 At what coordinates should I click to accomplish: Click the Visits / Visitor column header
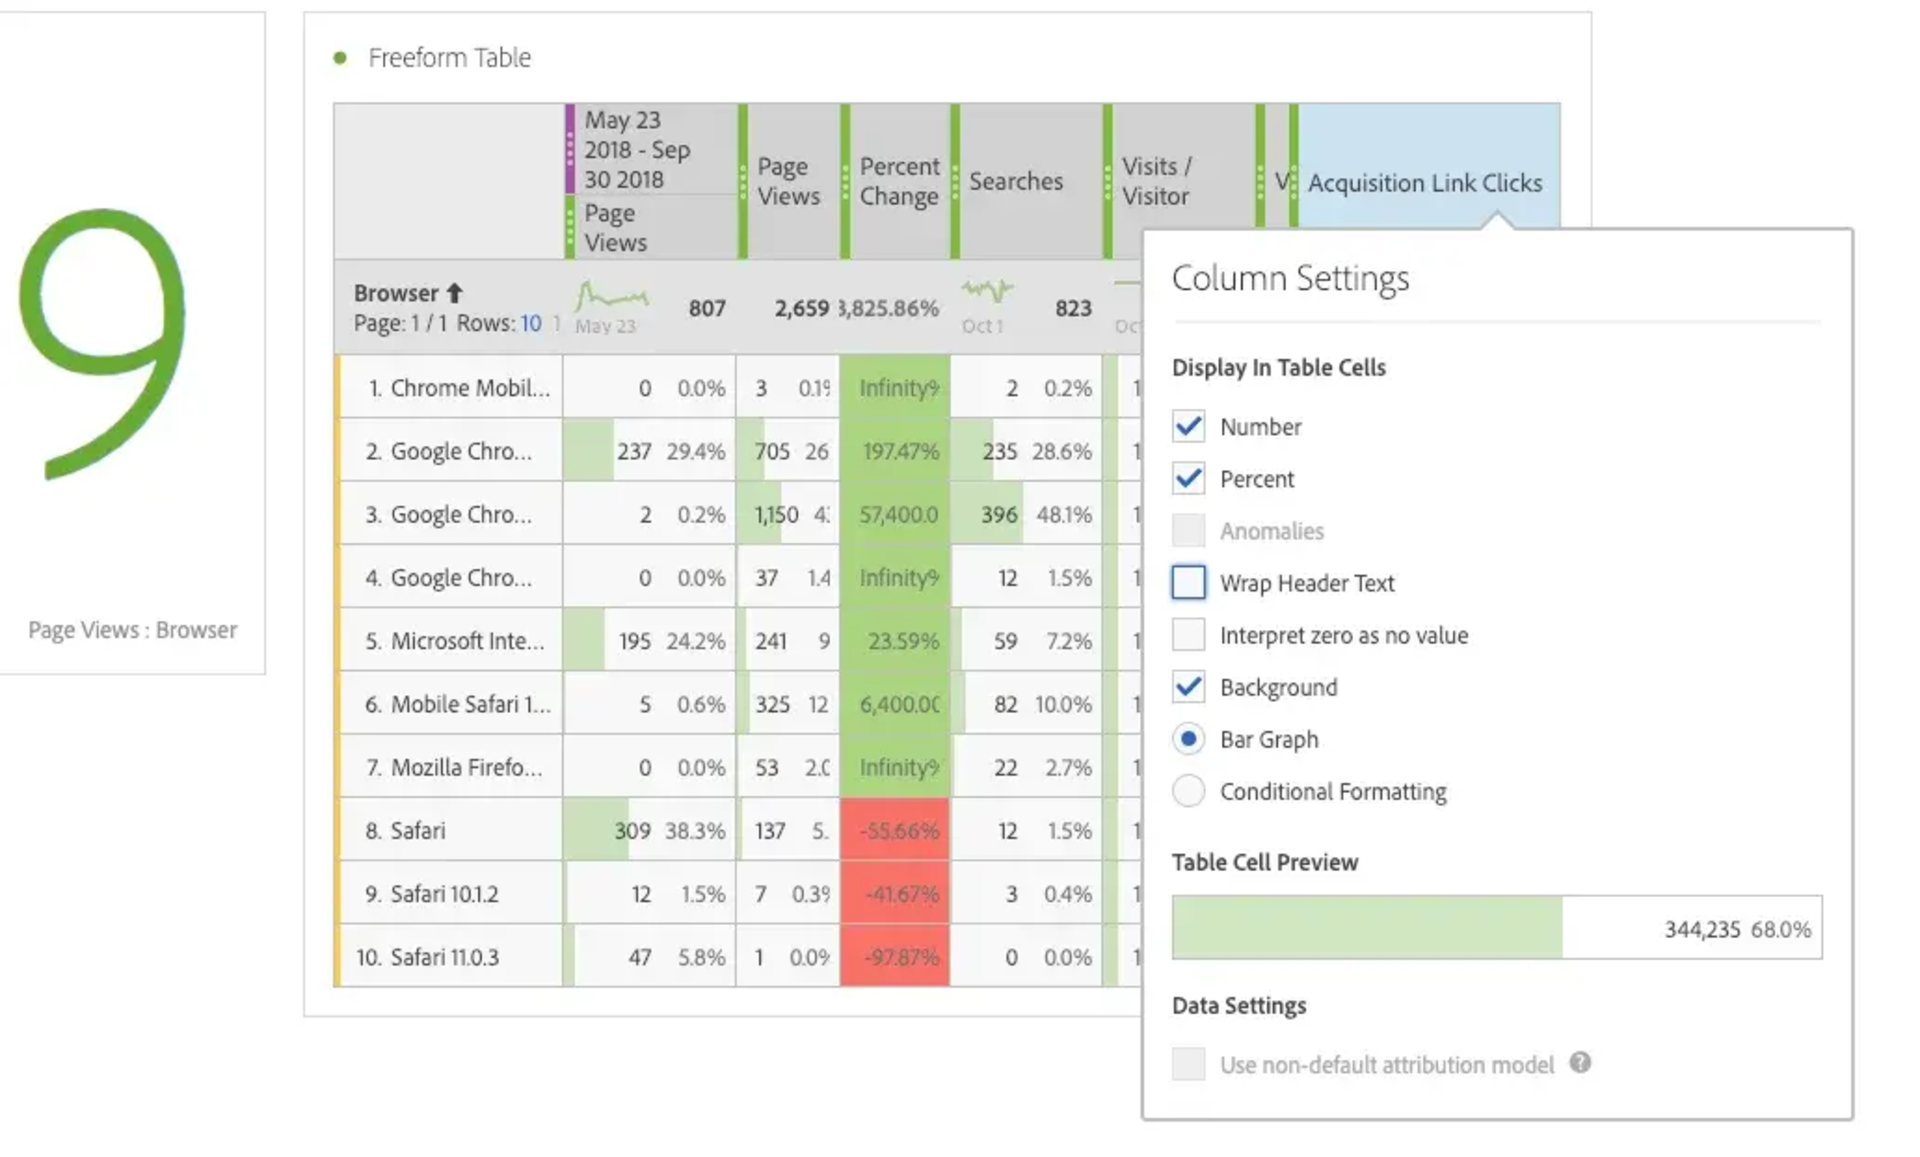1156,181
